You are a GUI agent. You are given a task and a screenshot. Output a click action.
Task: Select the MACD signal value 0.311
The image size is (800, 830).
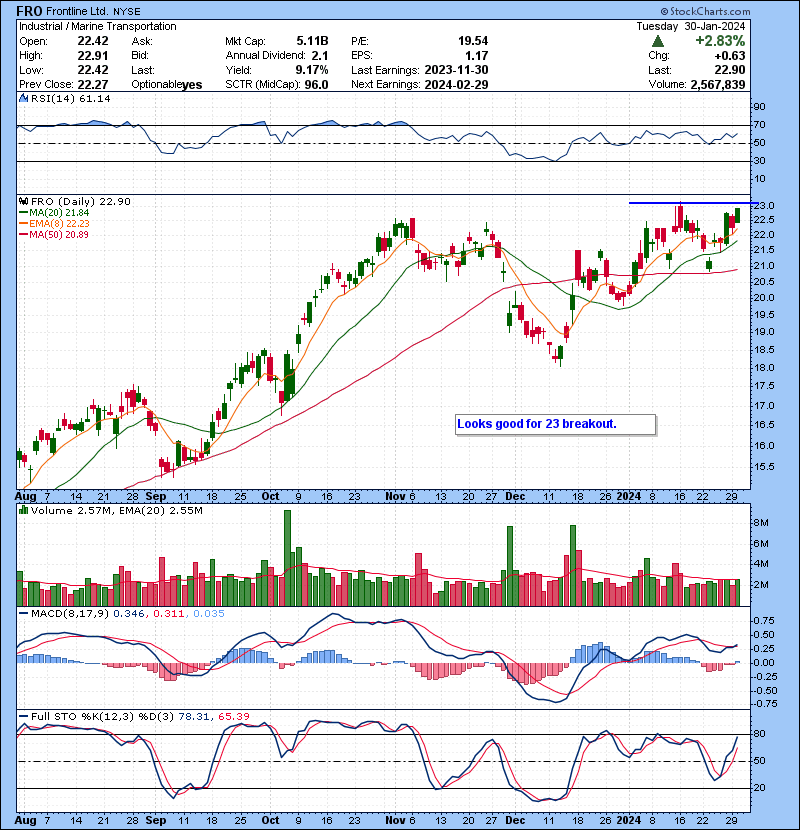click(x=168, y=614)
